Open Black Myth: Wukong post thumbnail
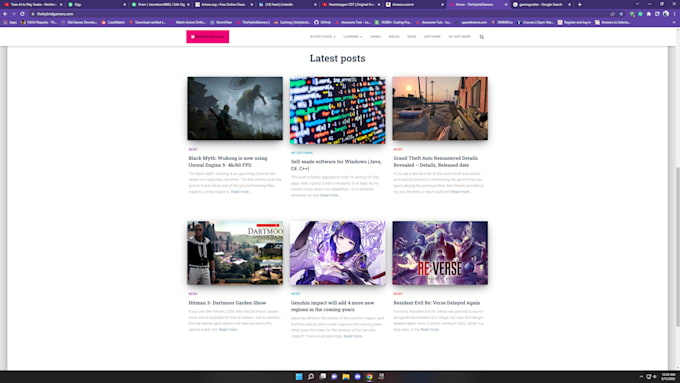This screenshot has width=680, height=383. pyautogui.click(x=235, y=108)
